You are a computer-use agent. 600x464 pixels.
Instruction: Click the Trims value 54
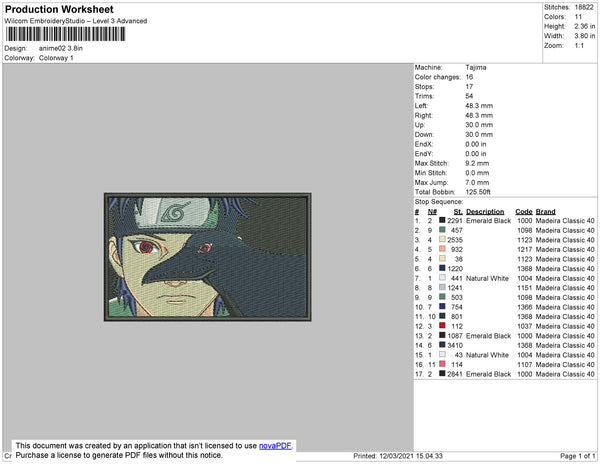click(x=469, y=96)
